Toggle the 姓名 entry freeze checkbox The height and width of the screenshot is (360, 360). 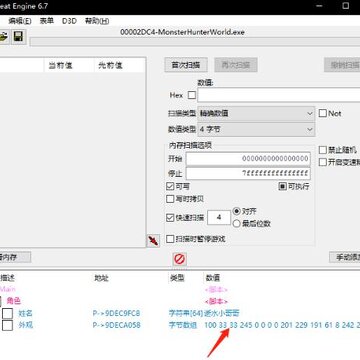pos(8,313)
